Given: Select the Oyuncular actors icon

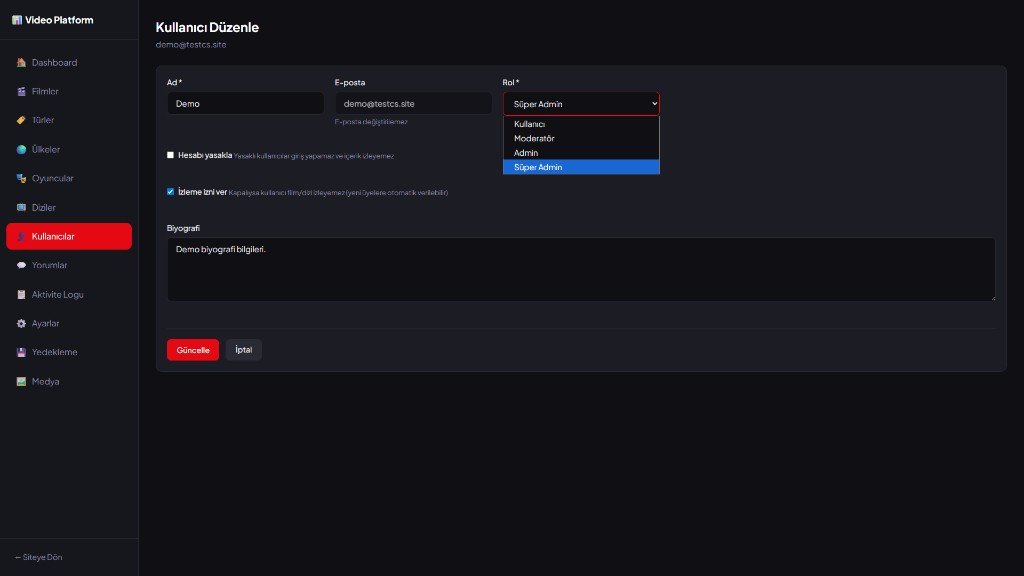Looking at the screenshot, I should [x=20, y=178].
